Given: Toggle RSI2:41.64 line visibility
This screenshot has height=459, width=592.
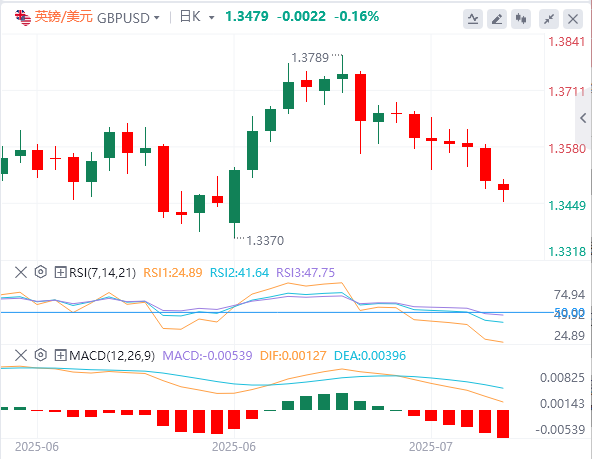Looking at the screenshot, I should [x=239, y=273].
